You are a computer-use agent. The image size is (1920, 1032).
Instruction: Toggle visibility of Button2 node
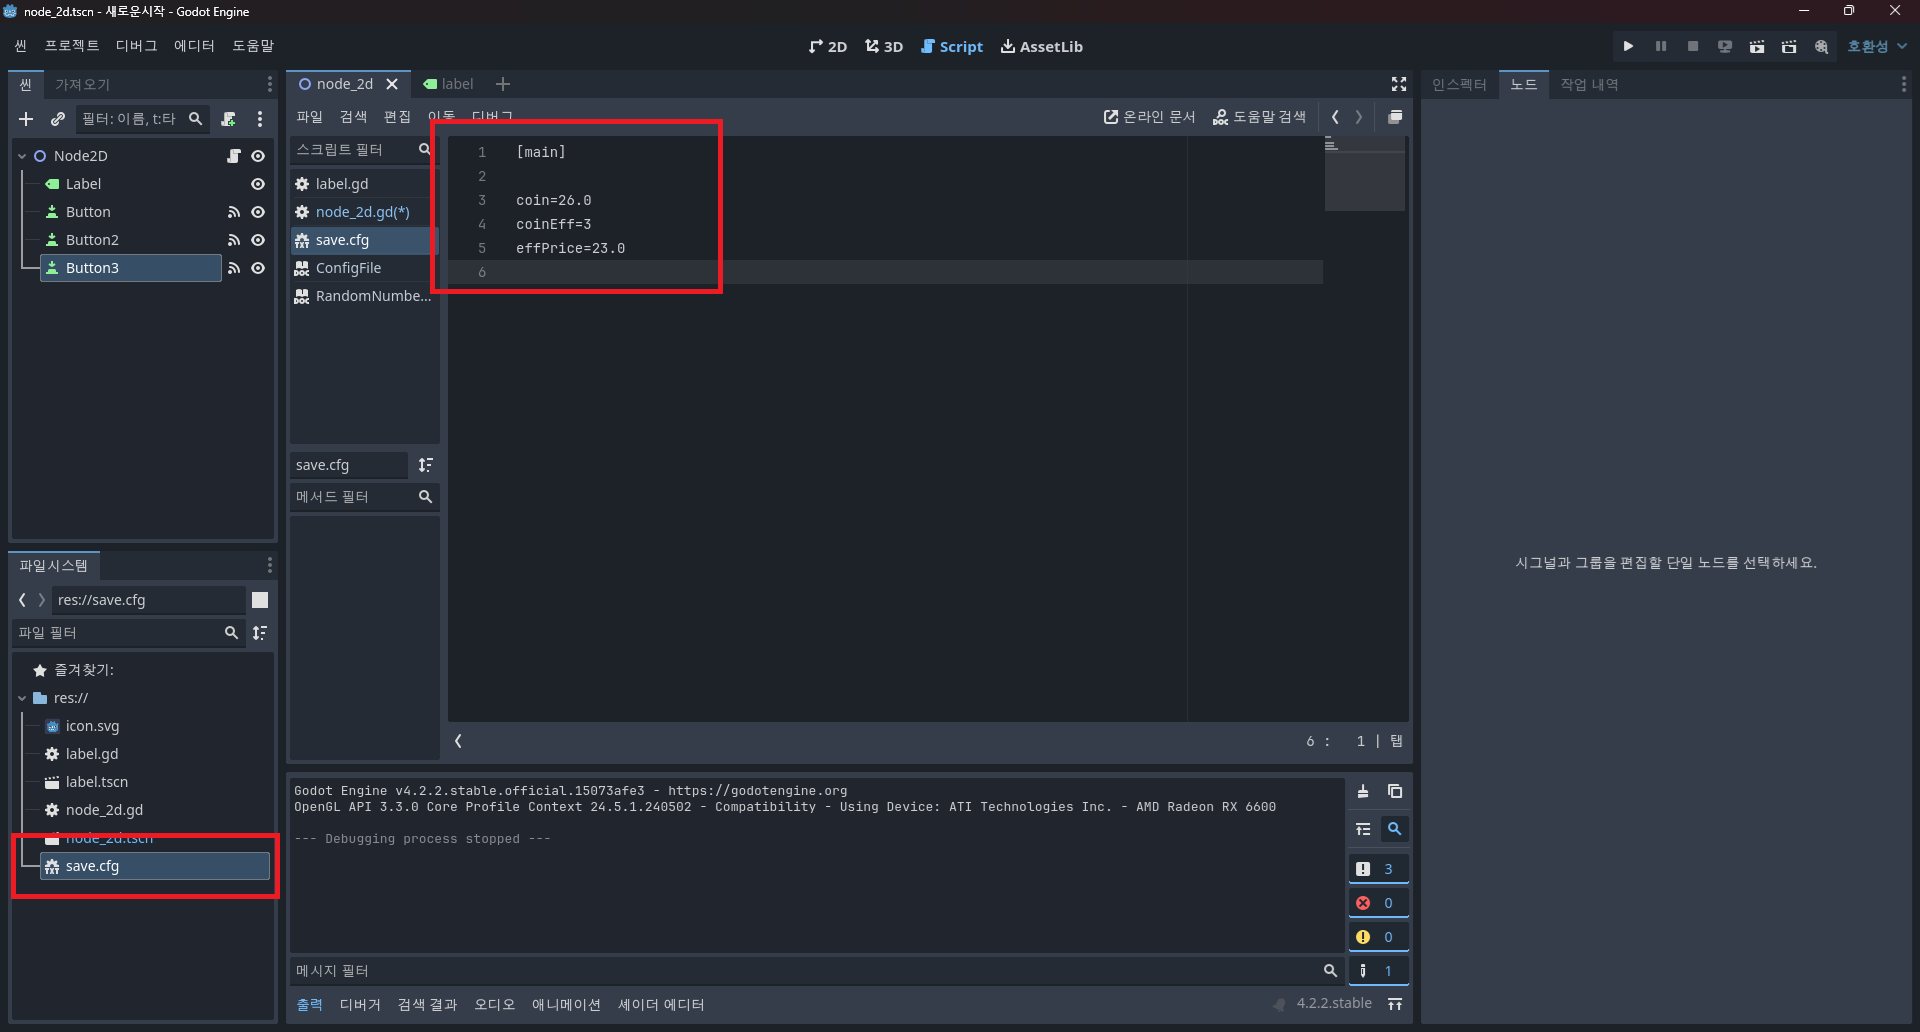[258, 240]
